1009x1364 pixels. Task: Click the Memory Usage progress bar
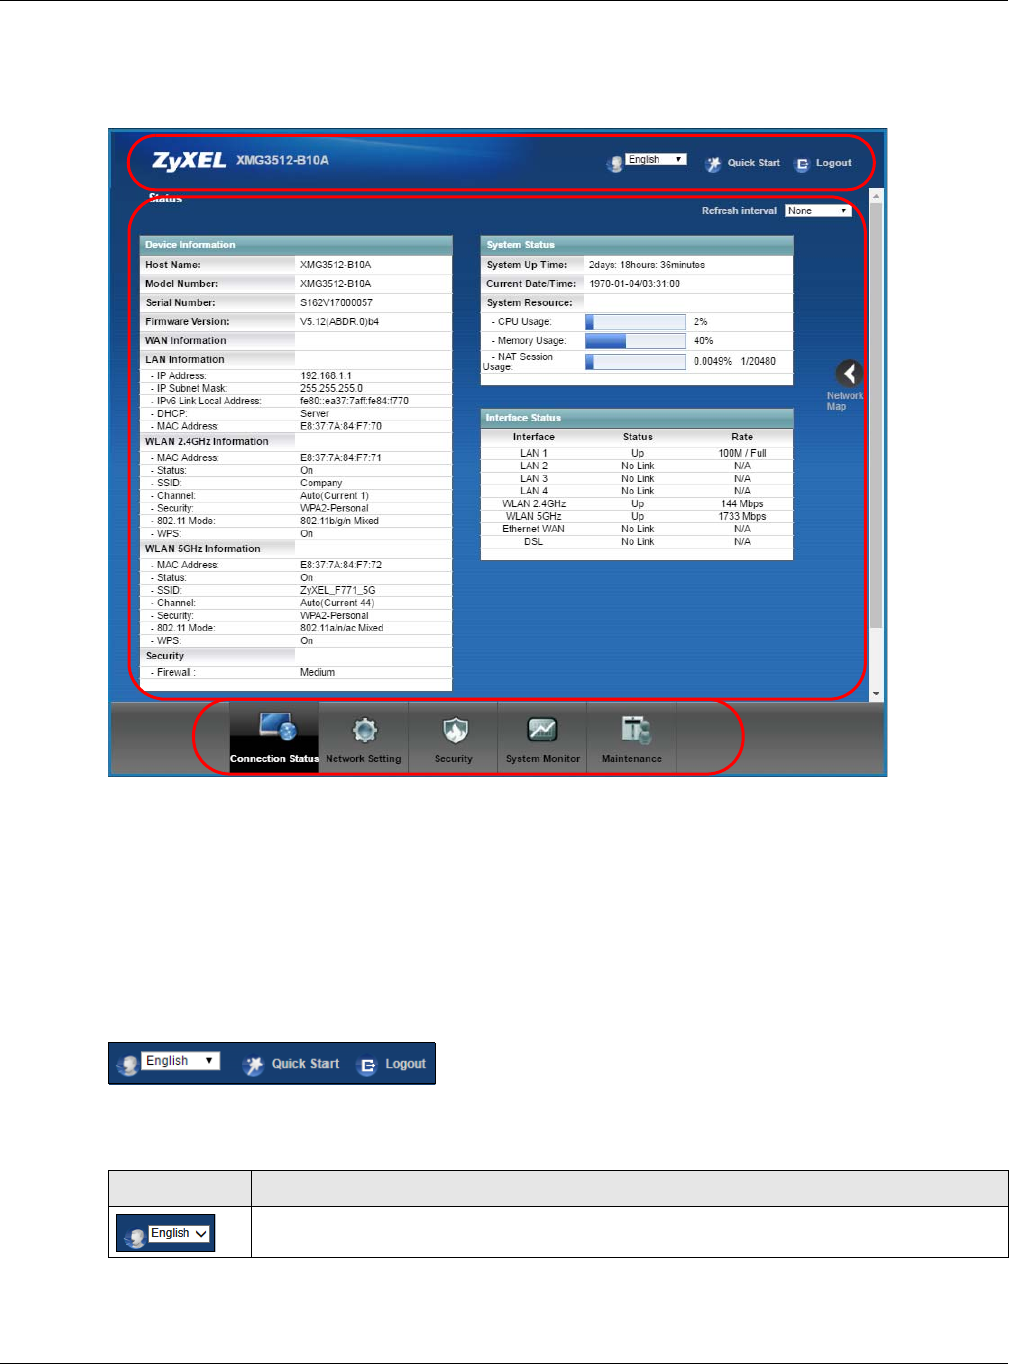635,341
